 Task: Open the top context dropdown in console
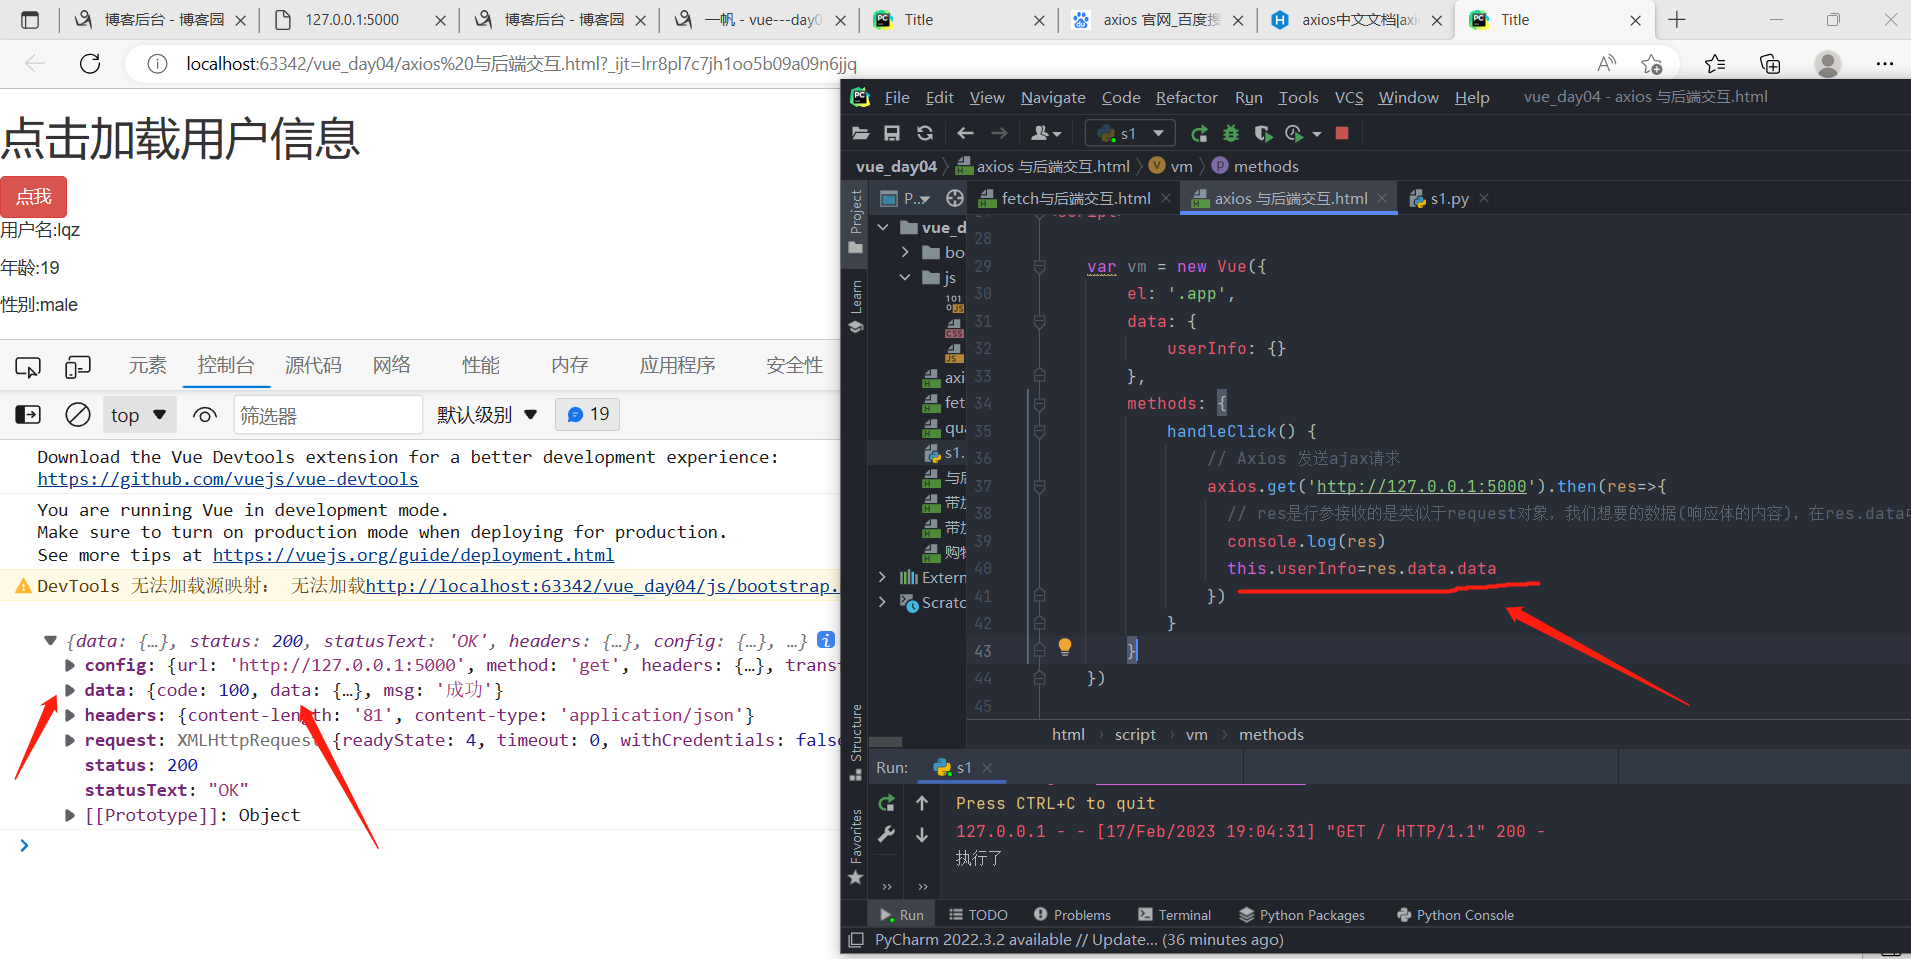click(x=139, y=415)
